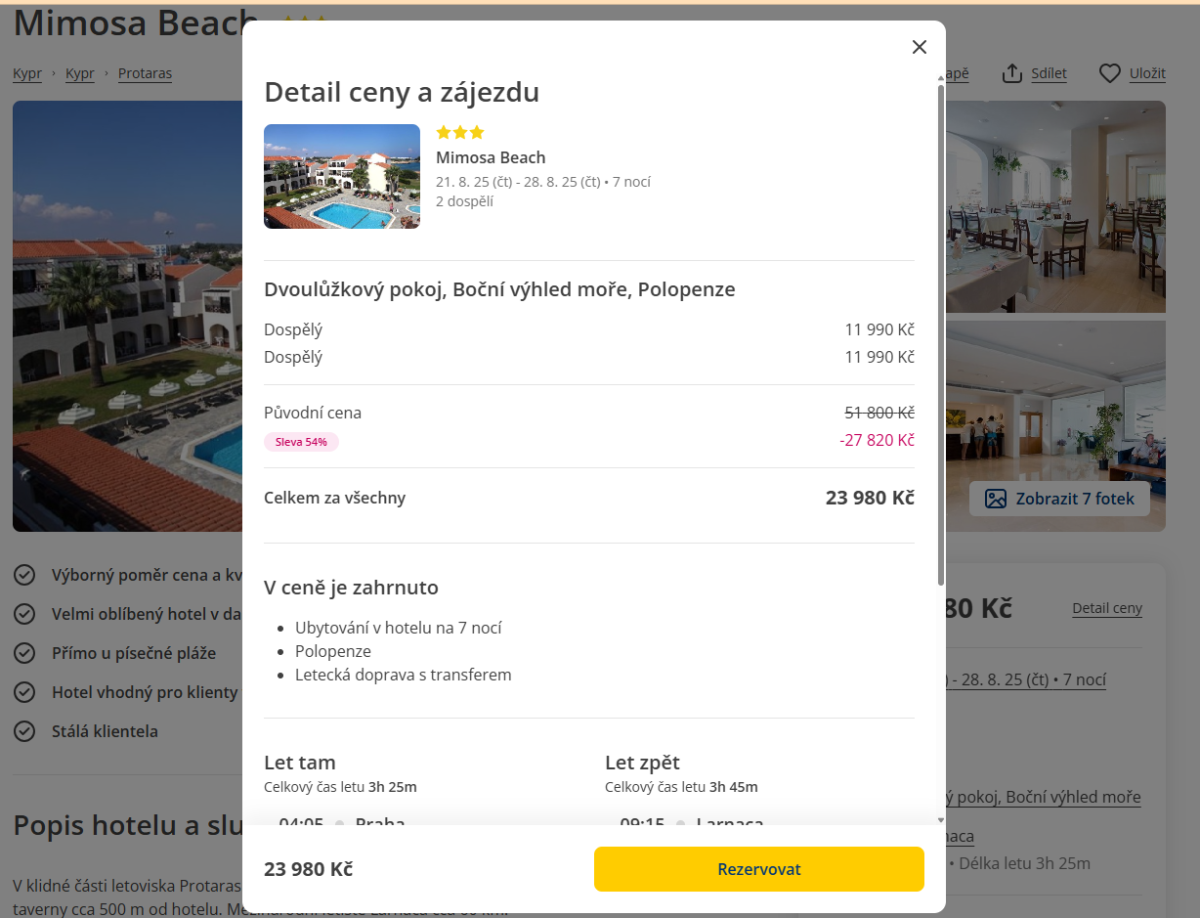Click check icon beside Přímo u písečné pláže
The height and width of the screenshot is (918, 1200).
click(24, 653)
